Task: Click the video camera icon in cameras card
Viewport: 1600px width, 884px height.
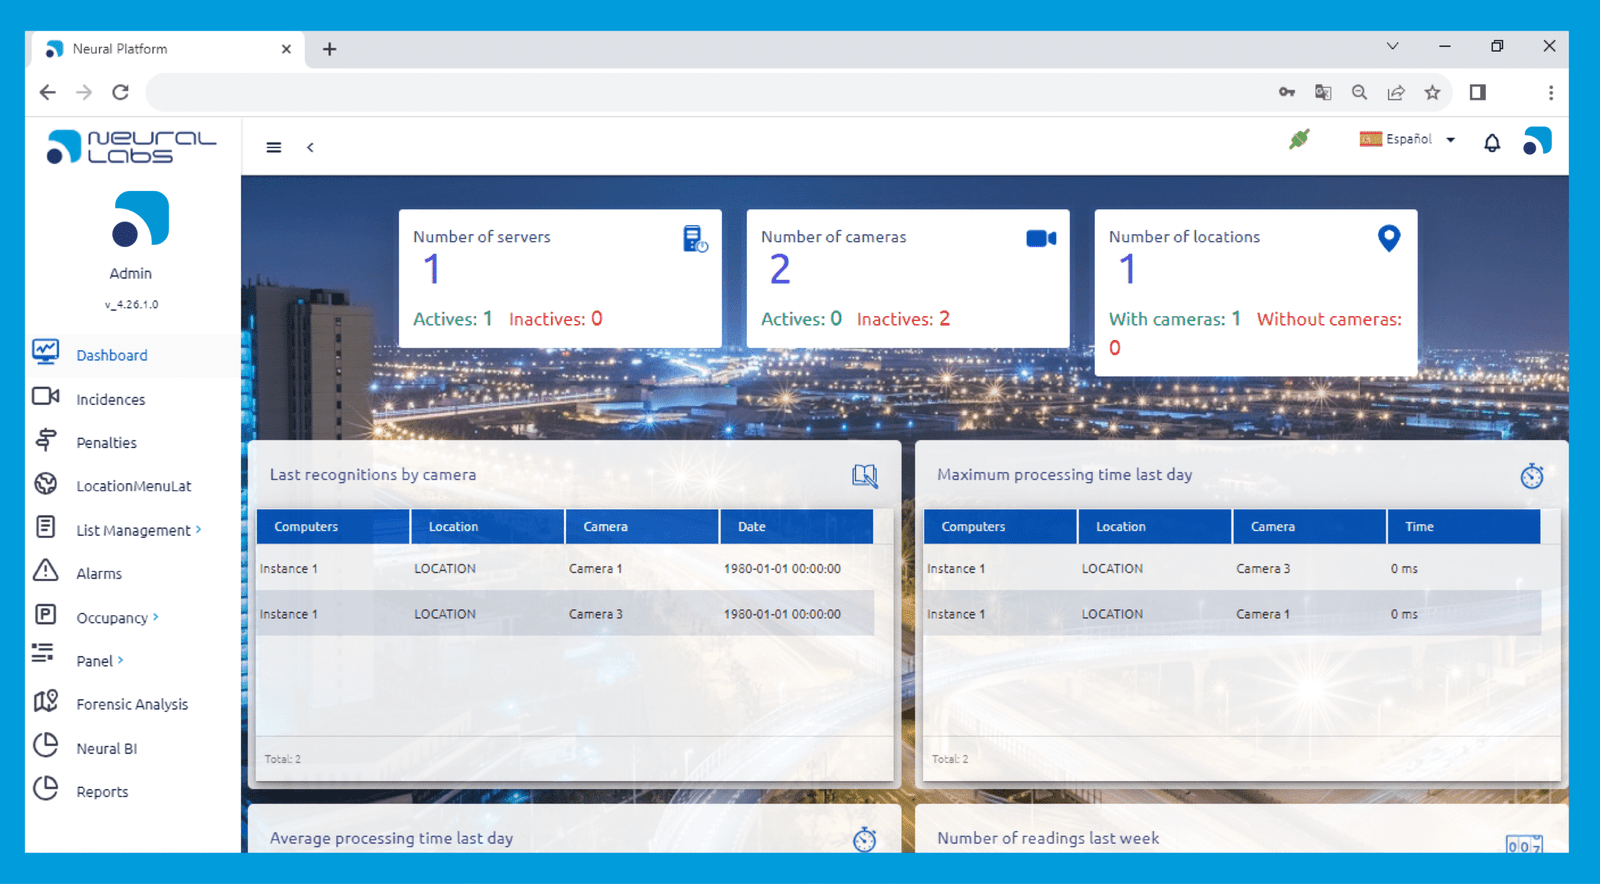Action: [1040, 238]
